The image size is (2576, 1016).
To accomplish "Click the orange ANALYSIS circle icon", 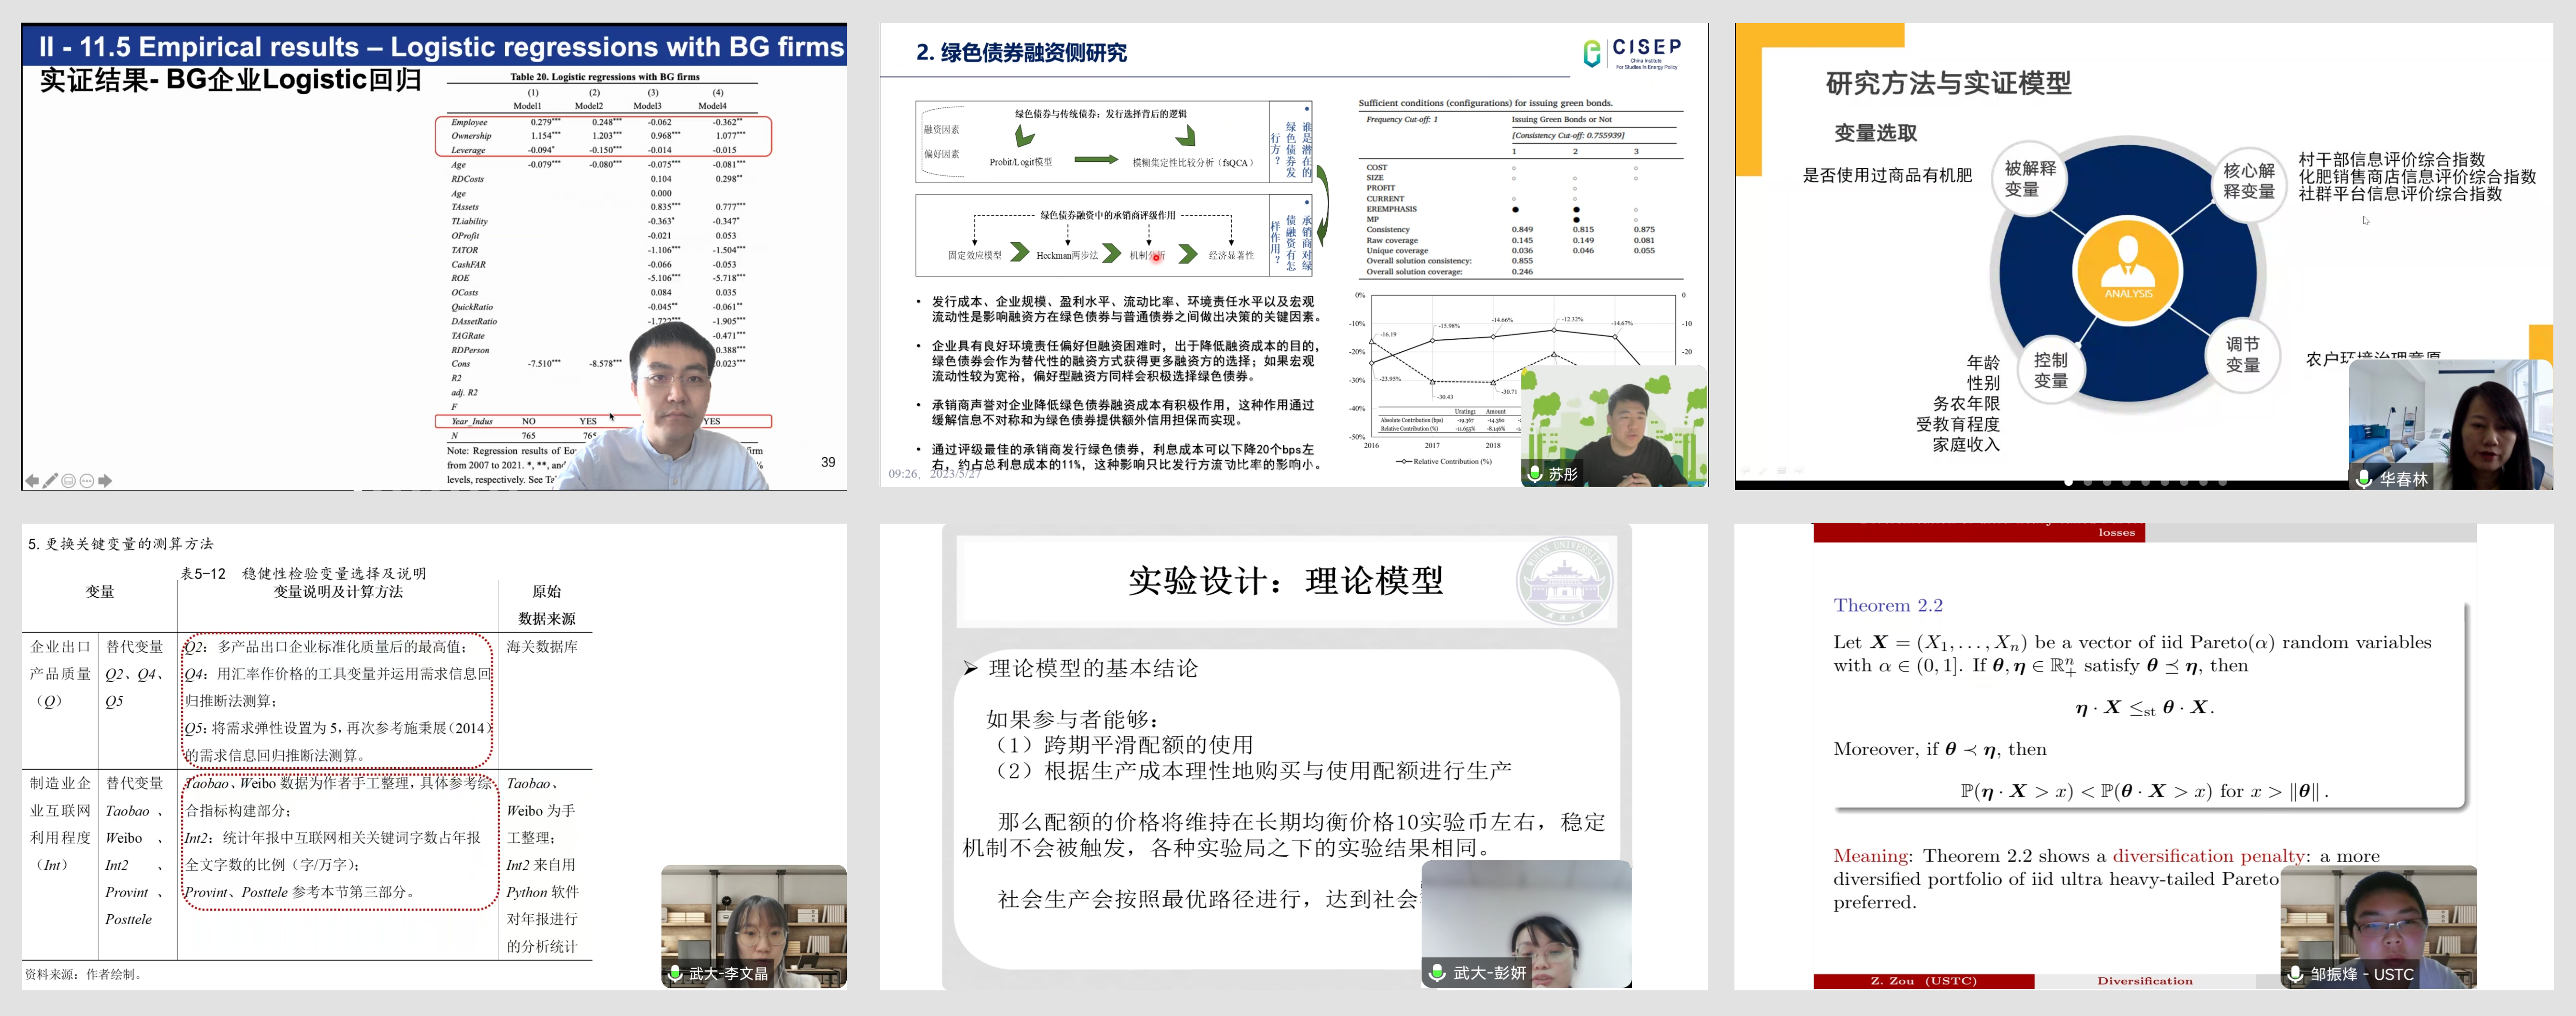I will (2127, 271).
